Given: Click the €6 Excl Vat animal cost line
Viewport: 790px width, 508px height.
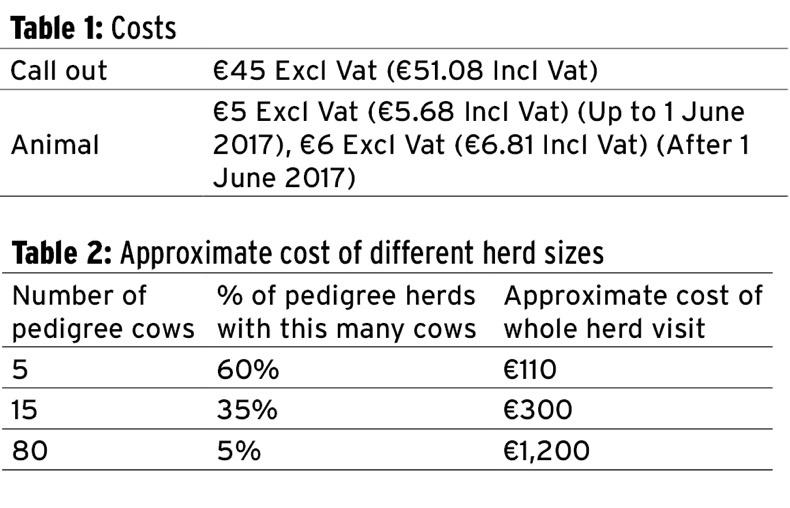Looking at the screenshot, I should tap(480, 145).
